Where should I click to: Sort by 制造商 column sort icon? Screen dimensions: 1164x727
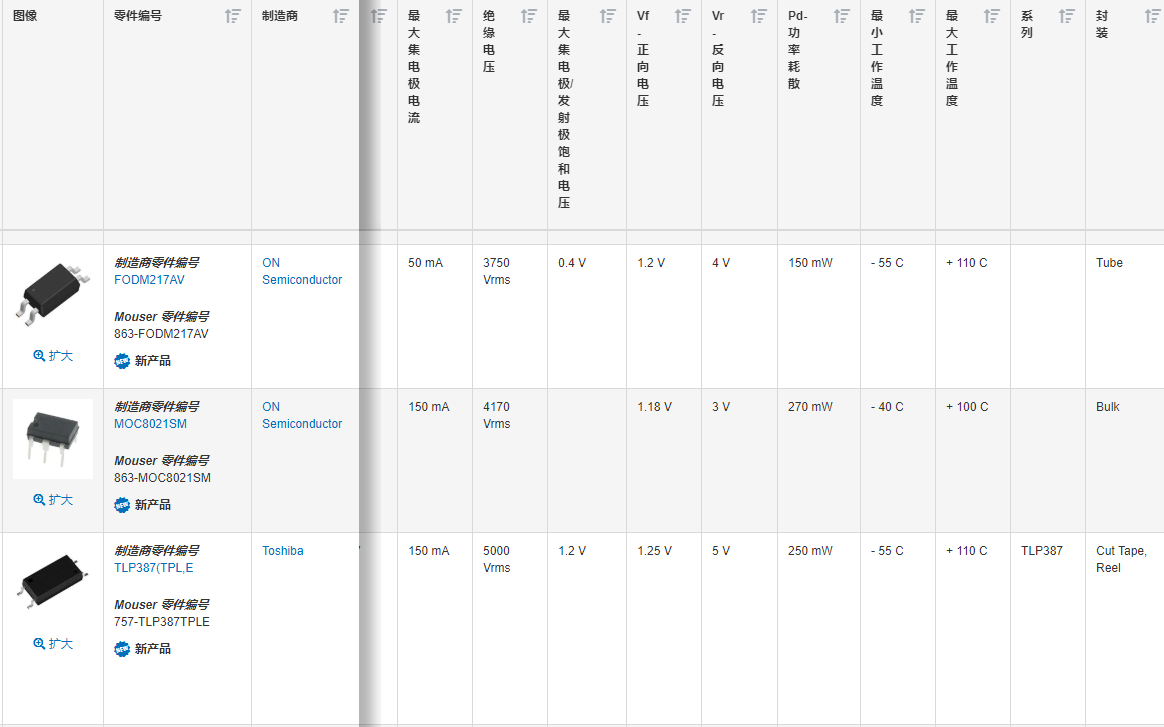pos(341,16)
